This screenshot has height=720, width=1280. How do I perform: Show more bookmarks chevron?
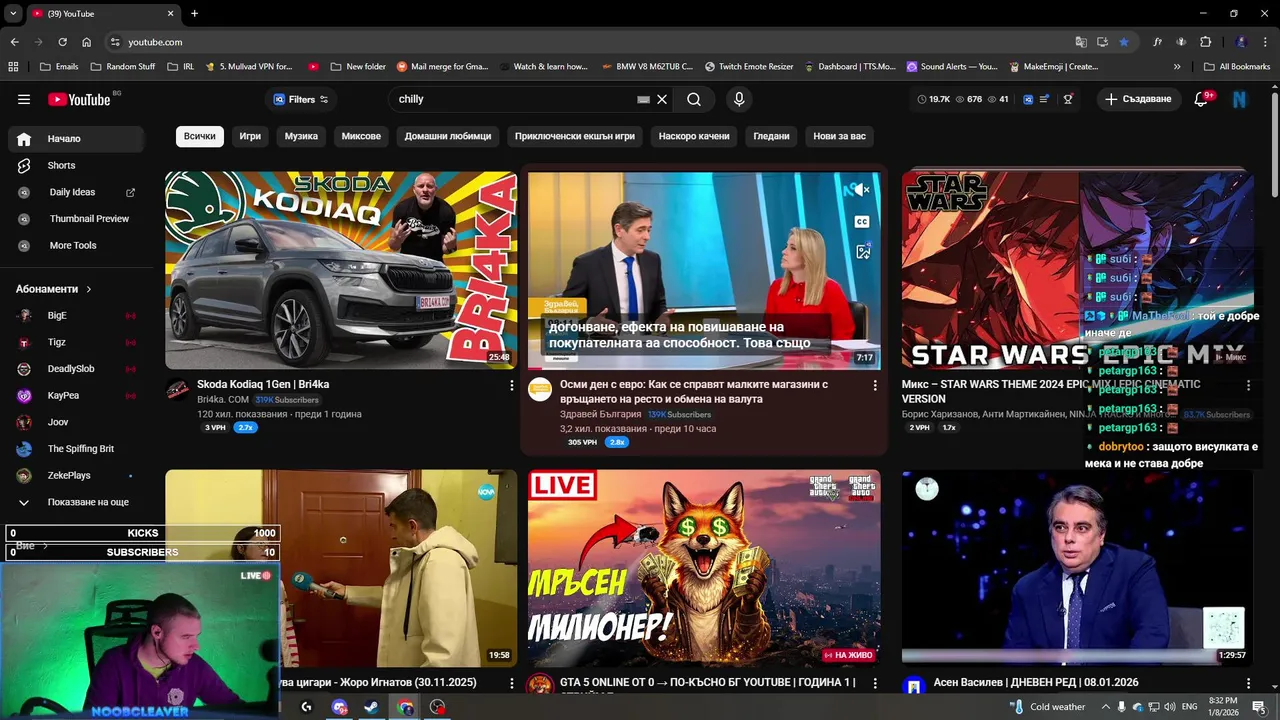click(1177, 67)
